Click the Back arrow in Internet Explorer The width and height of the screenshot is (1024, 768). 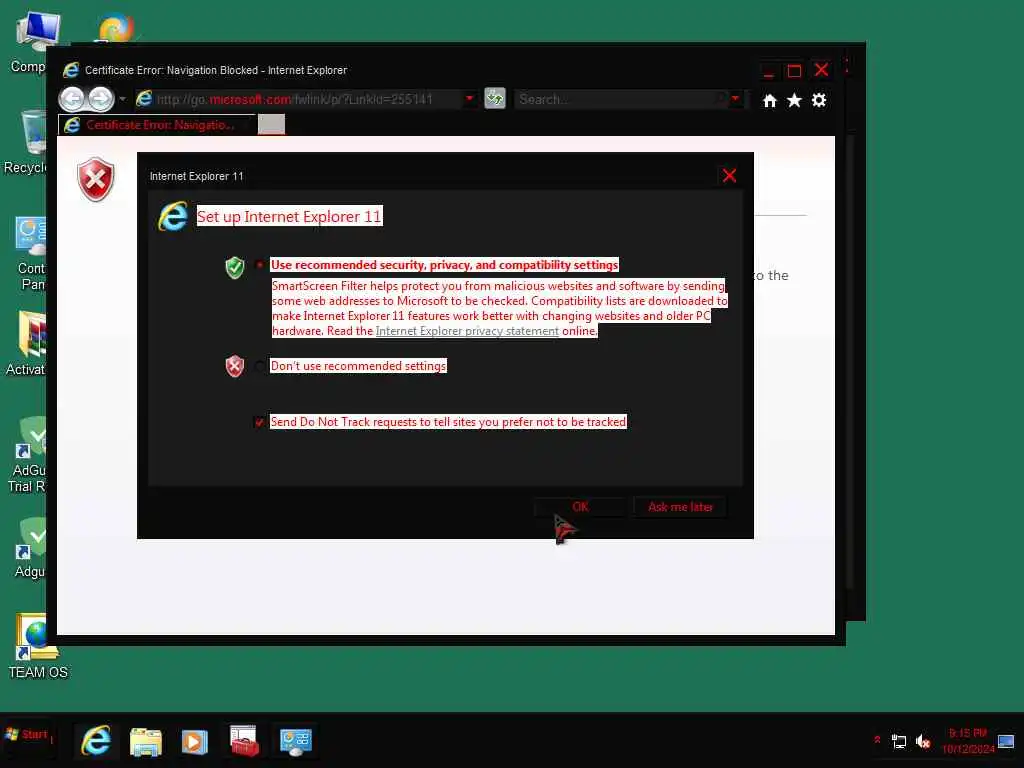(x=72, y=99)
